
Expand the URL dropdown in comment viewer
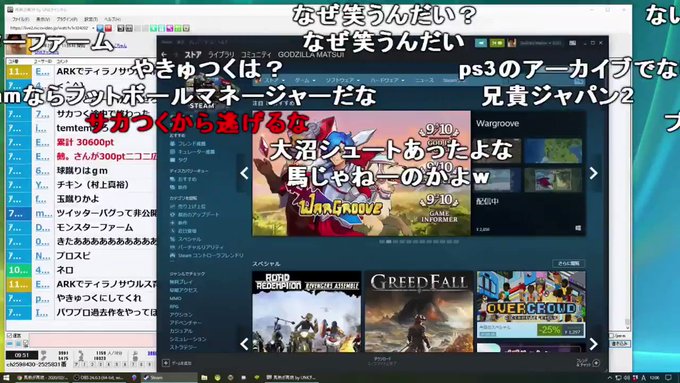point(94,28)
